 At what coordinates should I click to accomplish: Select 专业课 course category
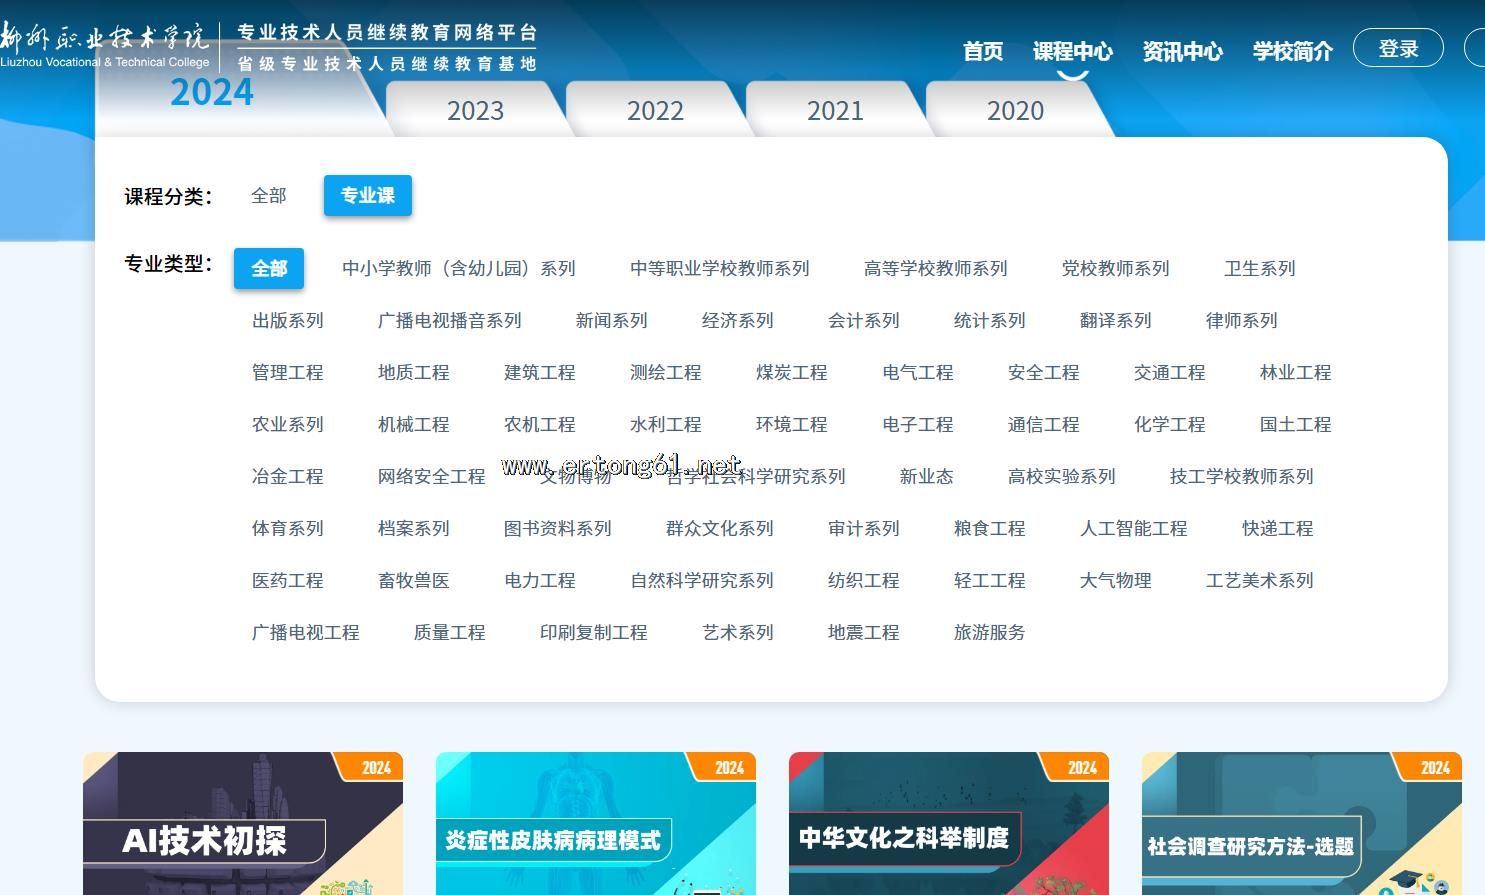point(367,196)
